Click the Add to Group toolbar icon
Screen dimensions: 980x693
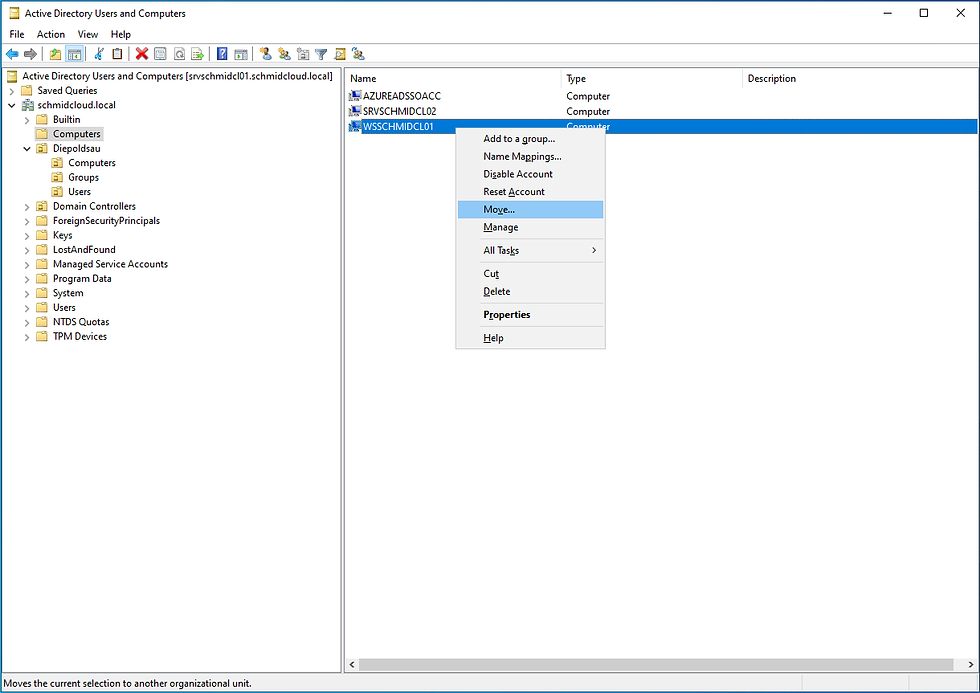[x=358, y=54]
